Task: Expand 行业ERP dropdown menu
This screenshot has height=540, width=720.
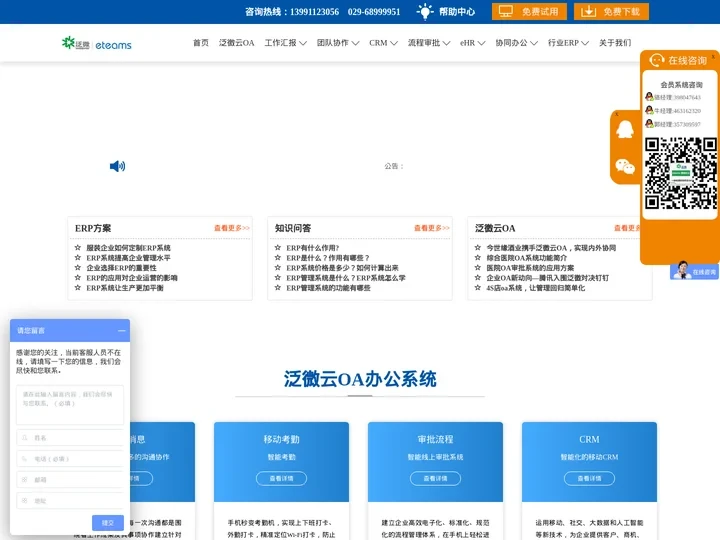Action: pyautogui.click(x=568, y=43)
